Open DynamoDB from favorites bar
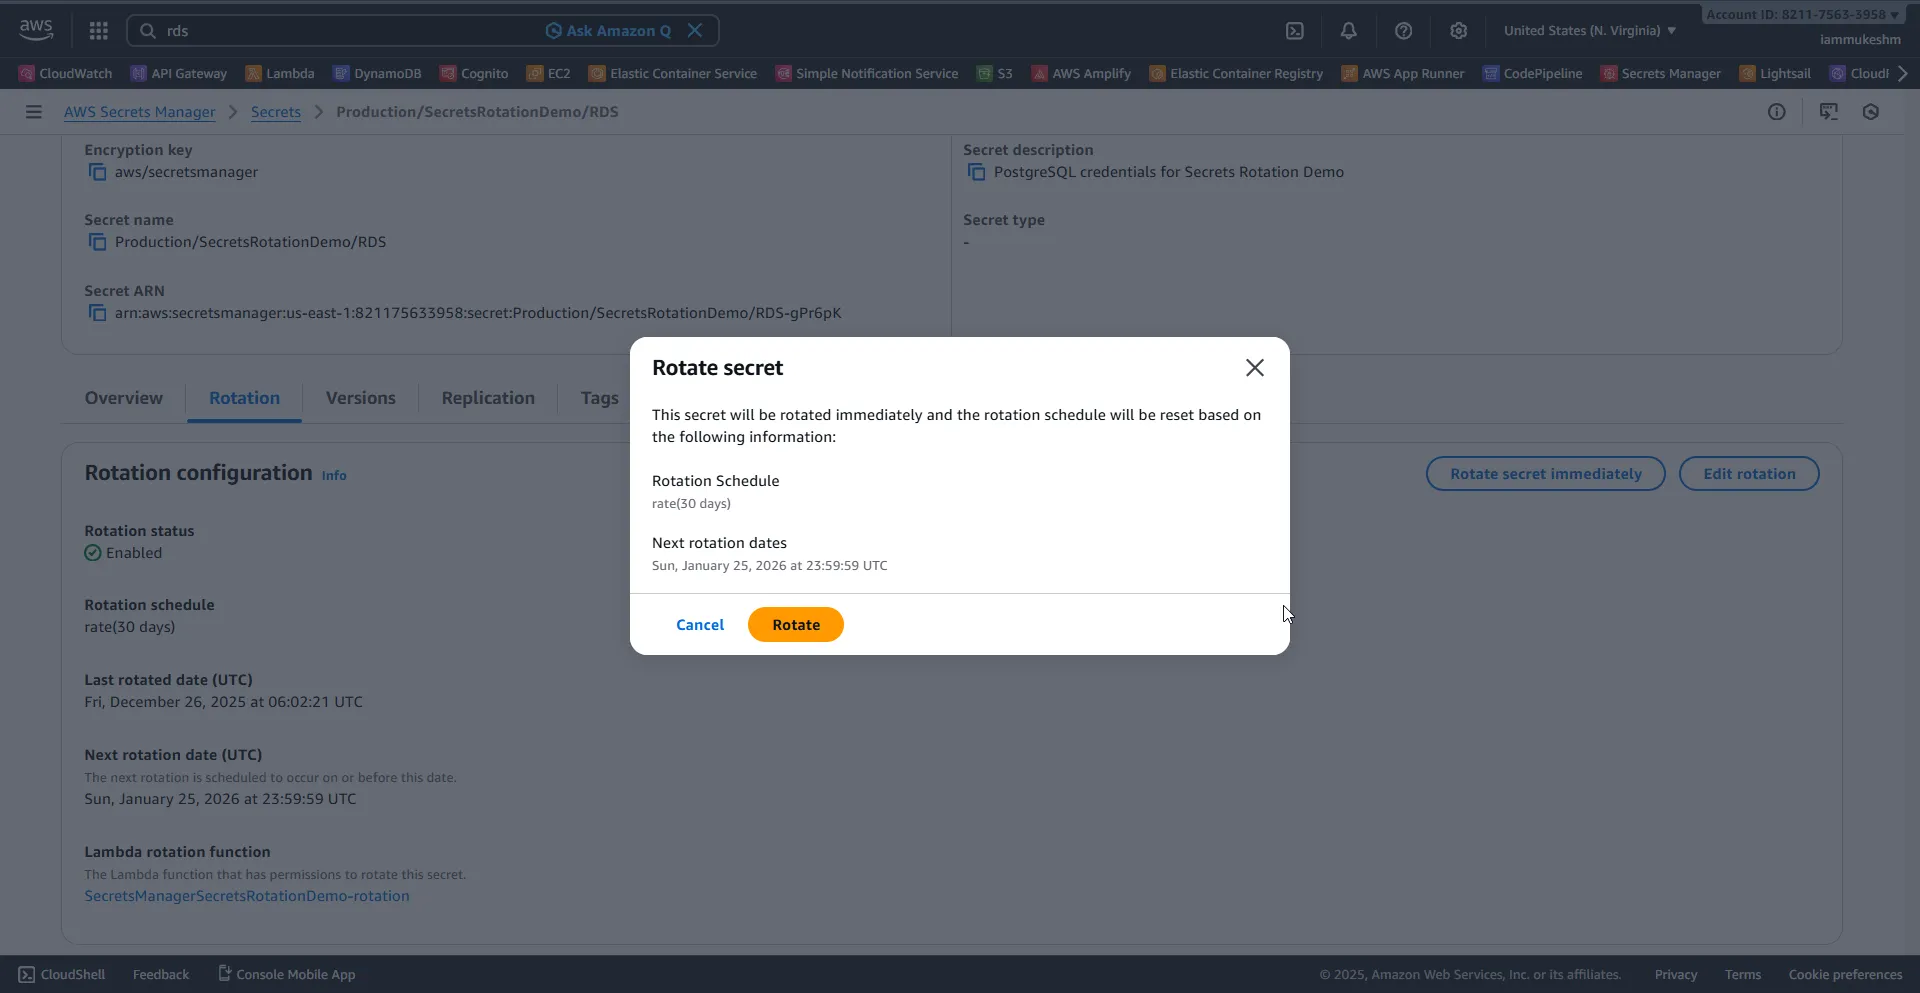The height and width of the screenshot is (993, 1920). [377, 73]
